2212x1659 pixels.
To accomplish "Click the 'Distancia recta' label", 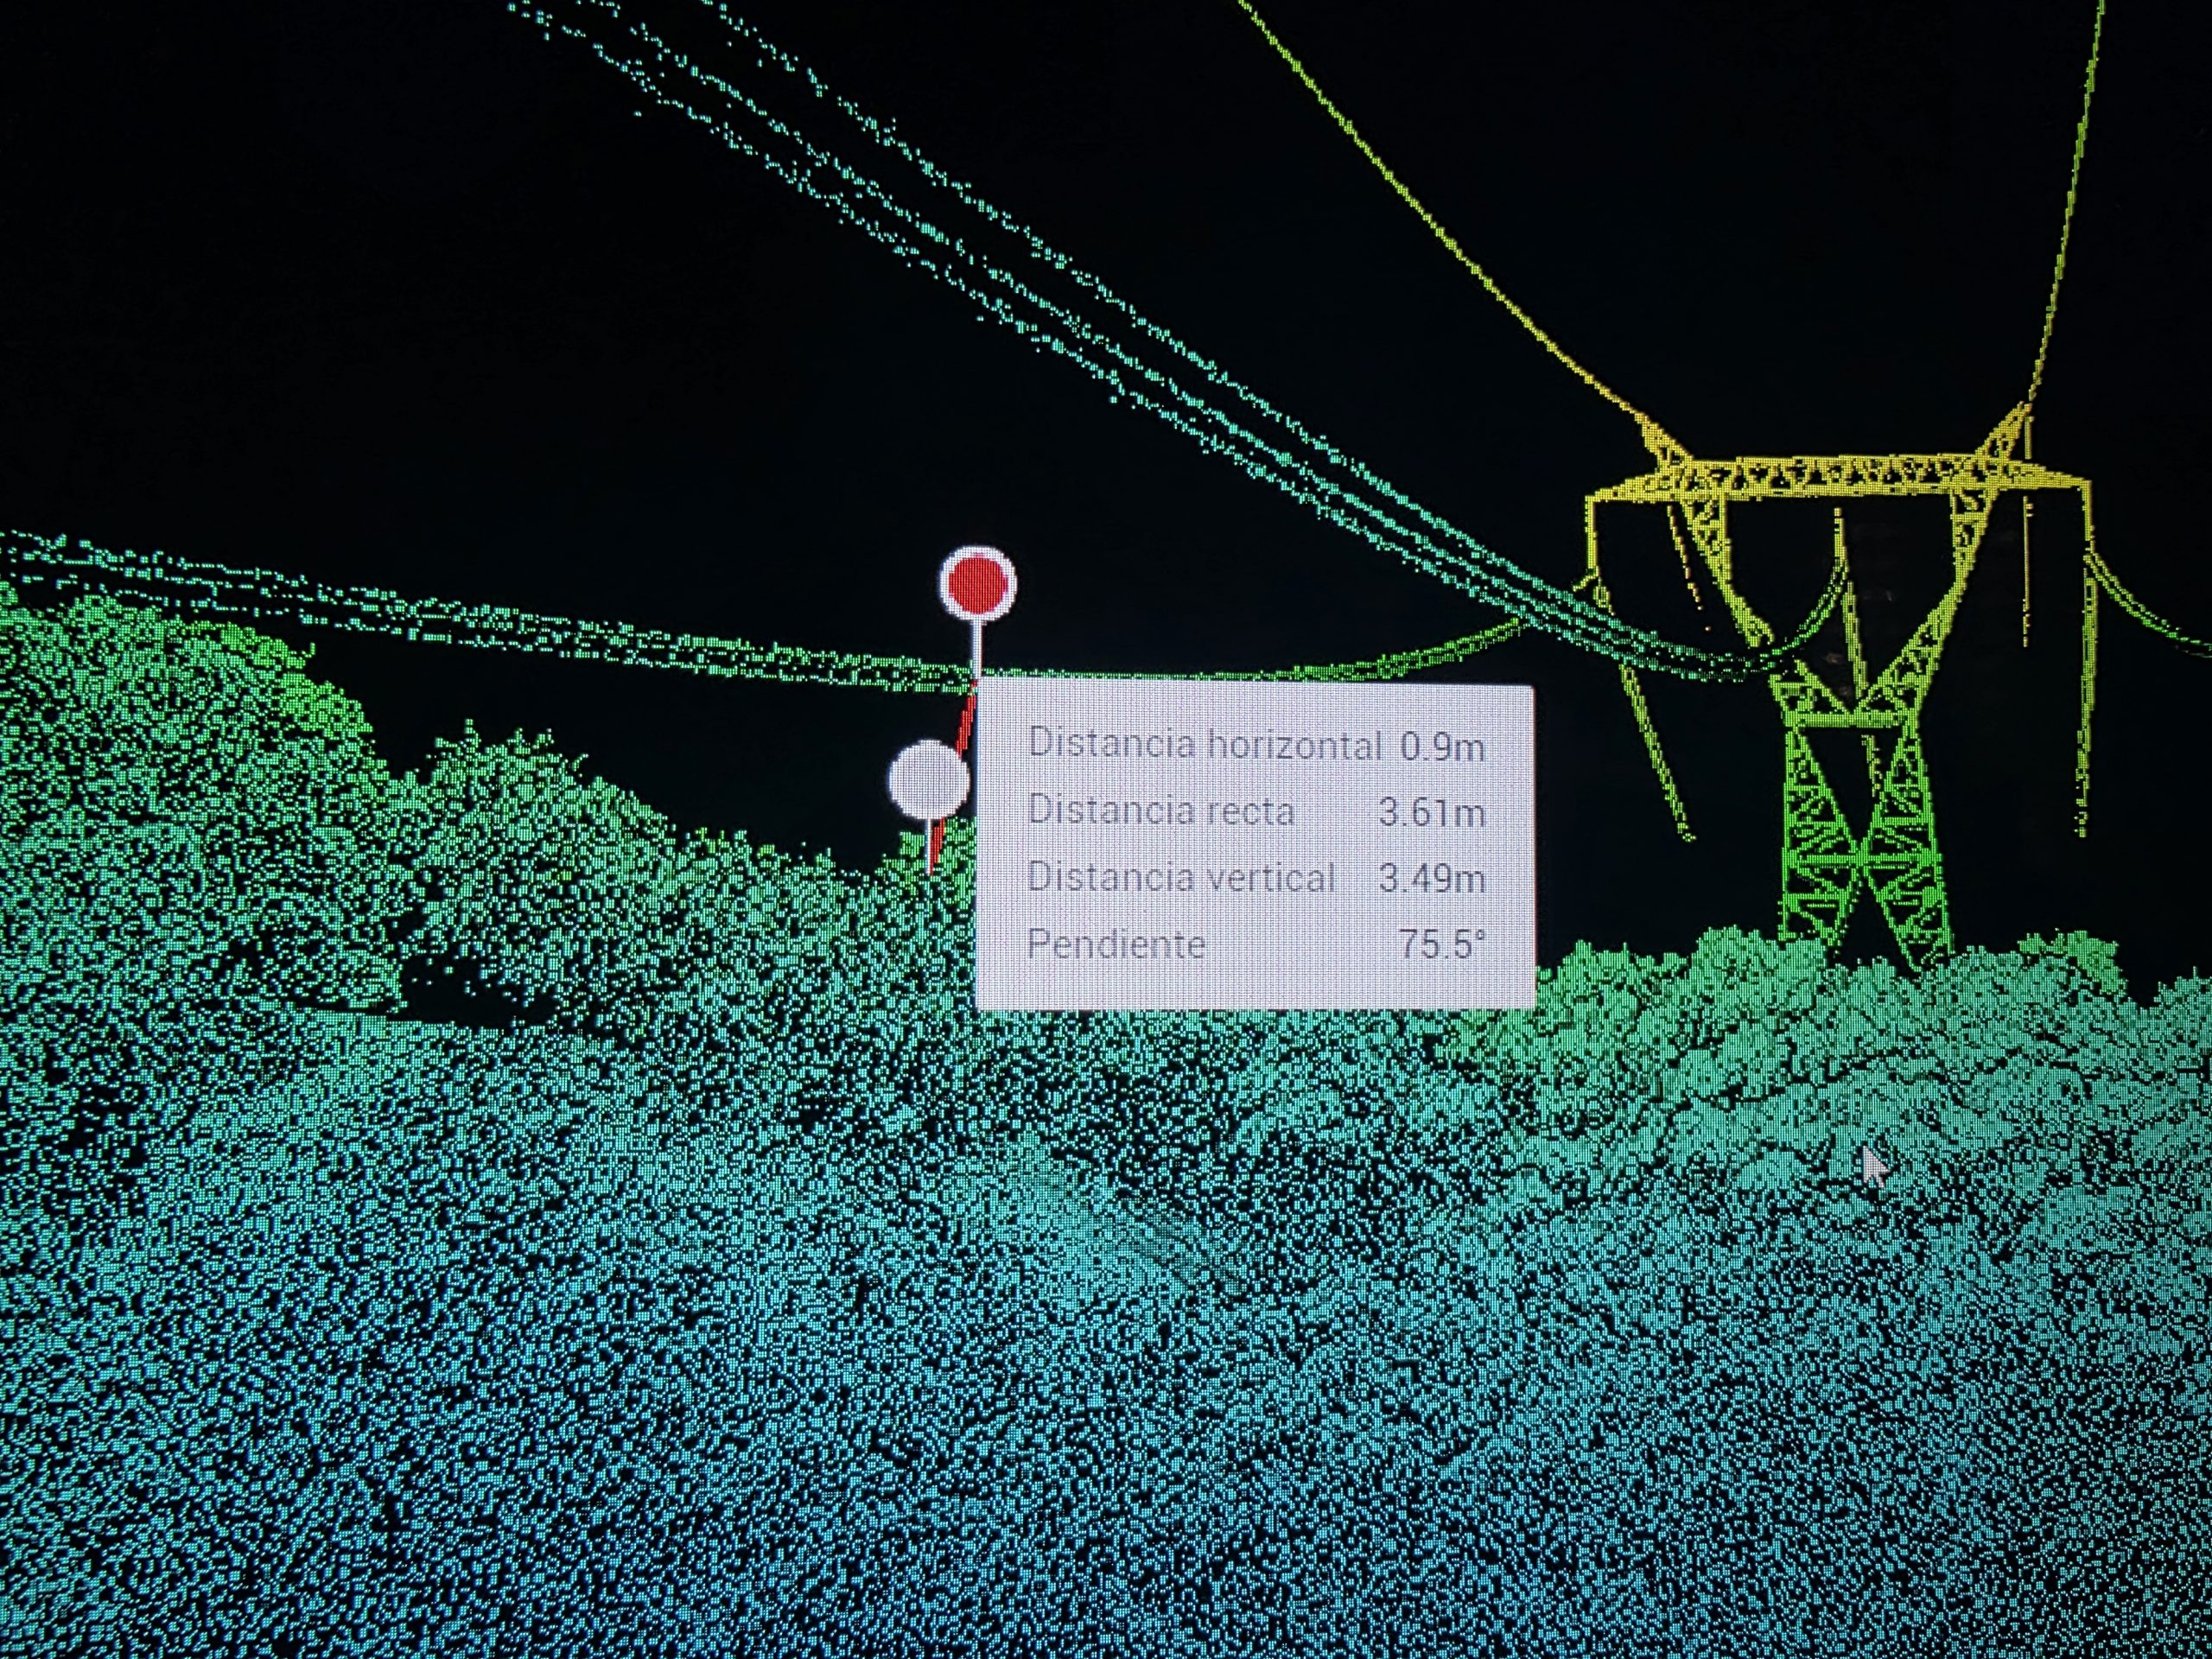I will 1161,810.
